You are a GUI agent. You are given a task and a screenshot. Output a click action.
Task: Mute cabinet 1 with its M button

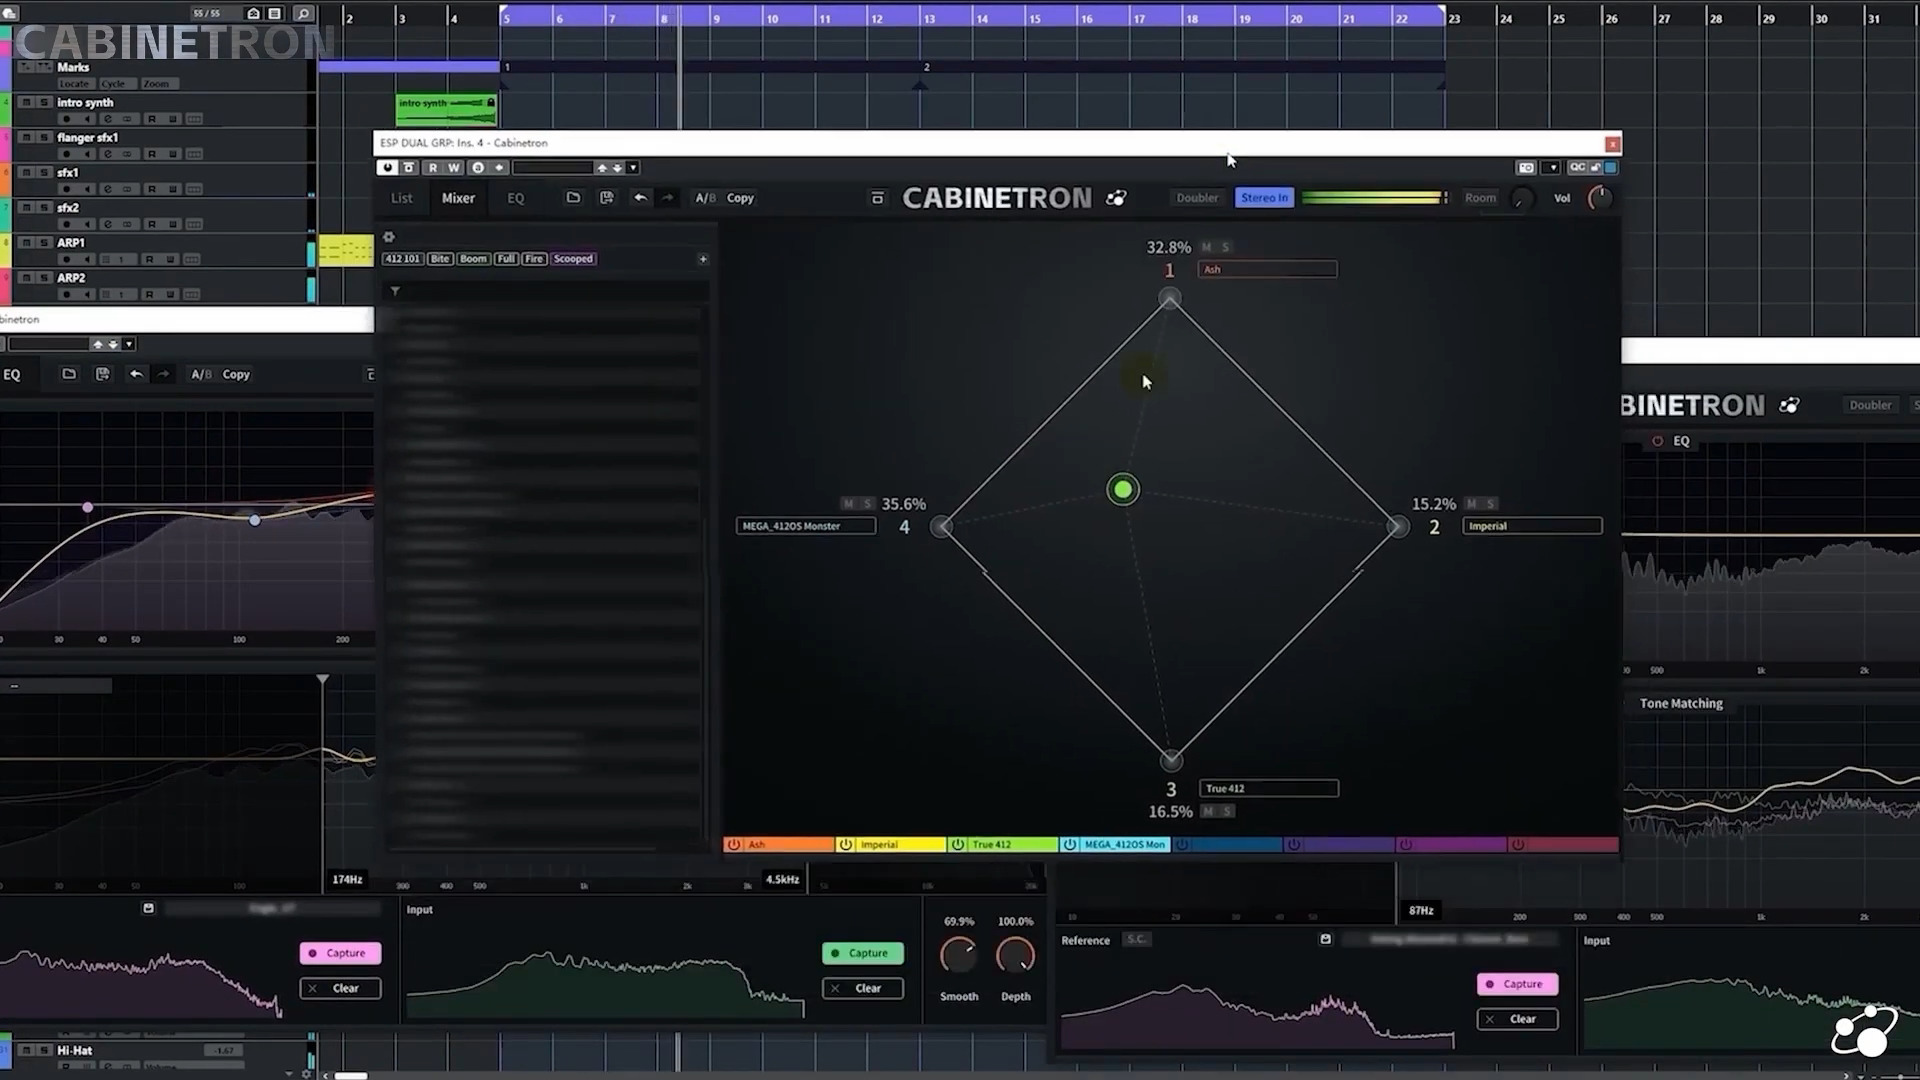(x=1207, y=247)
